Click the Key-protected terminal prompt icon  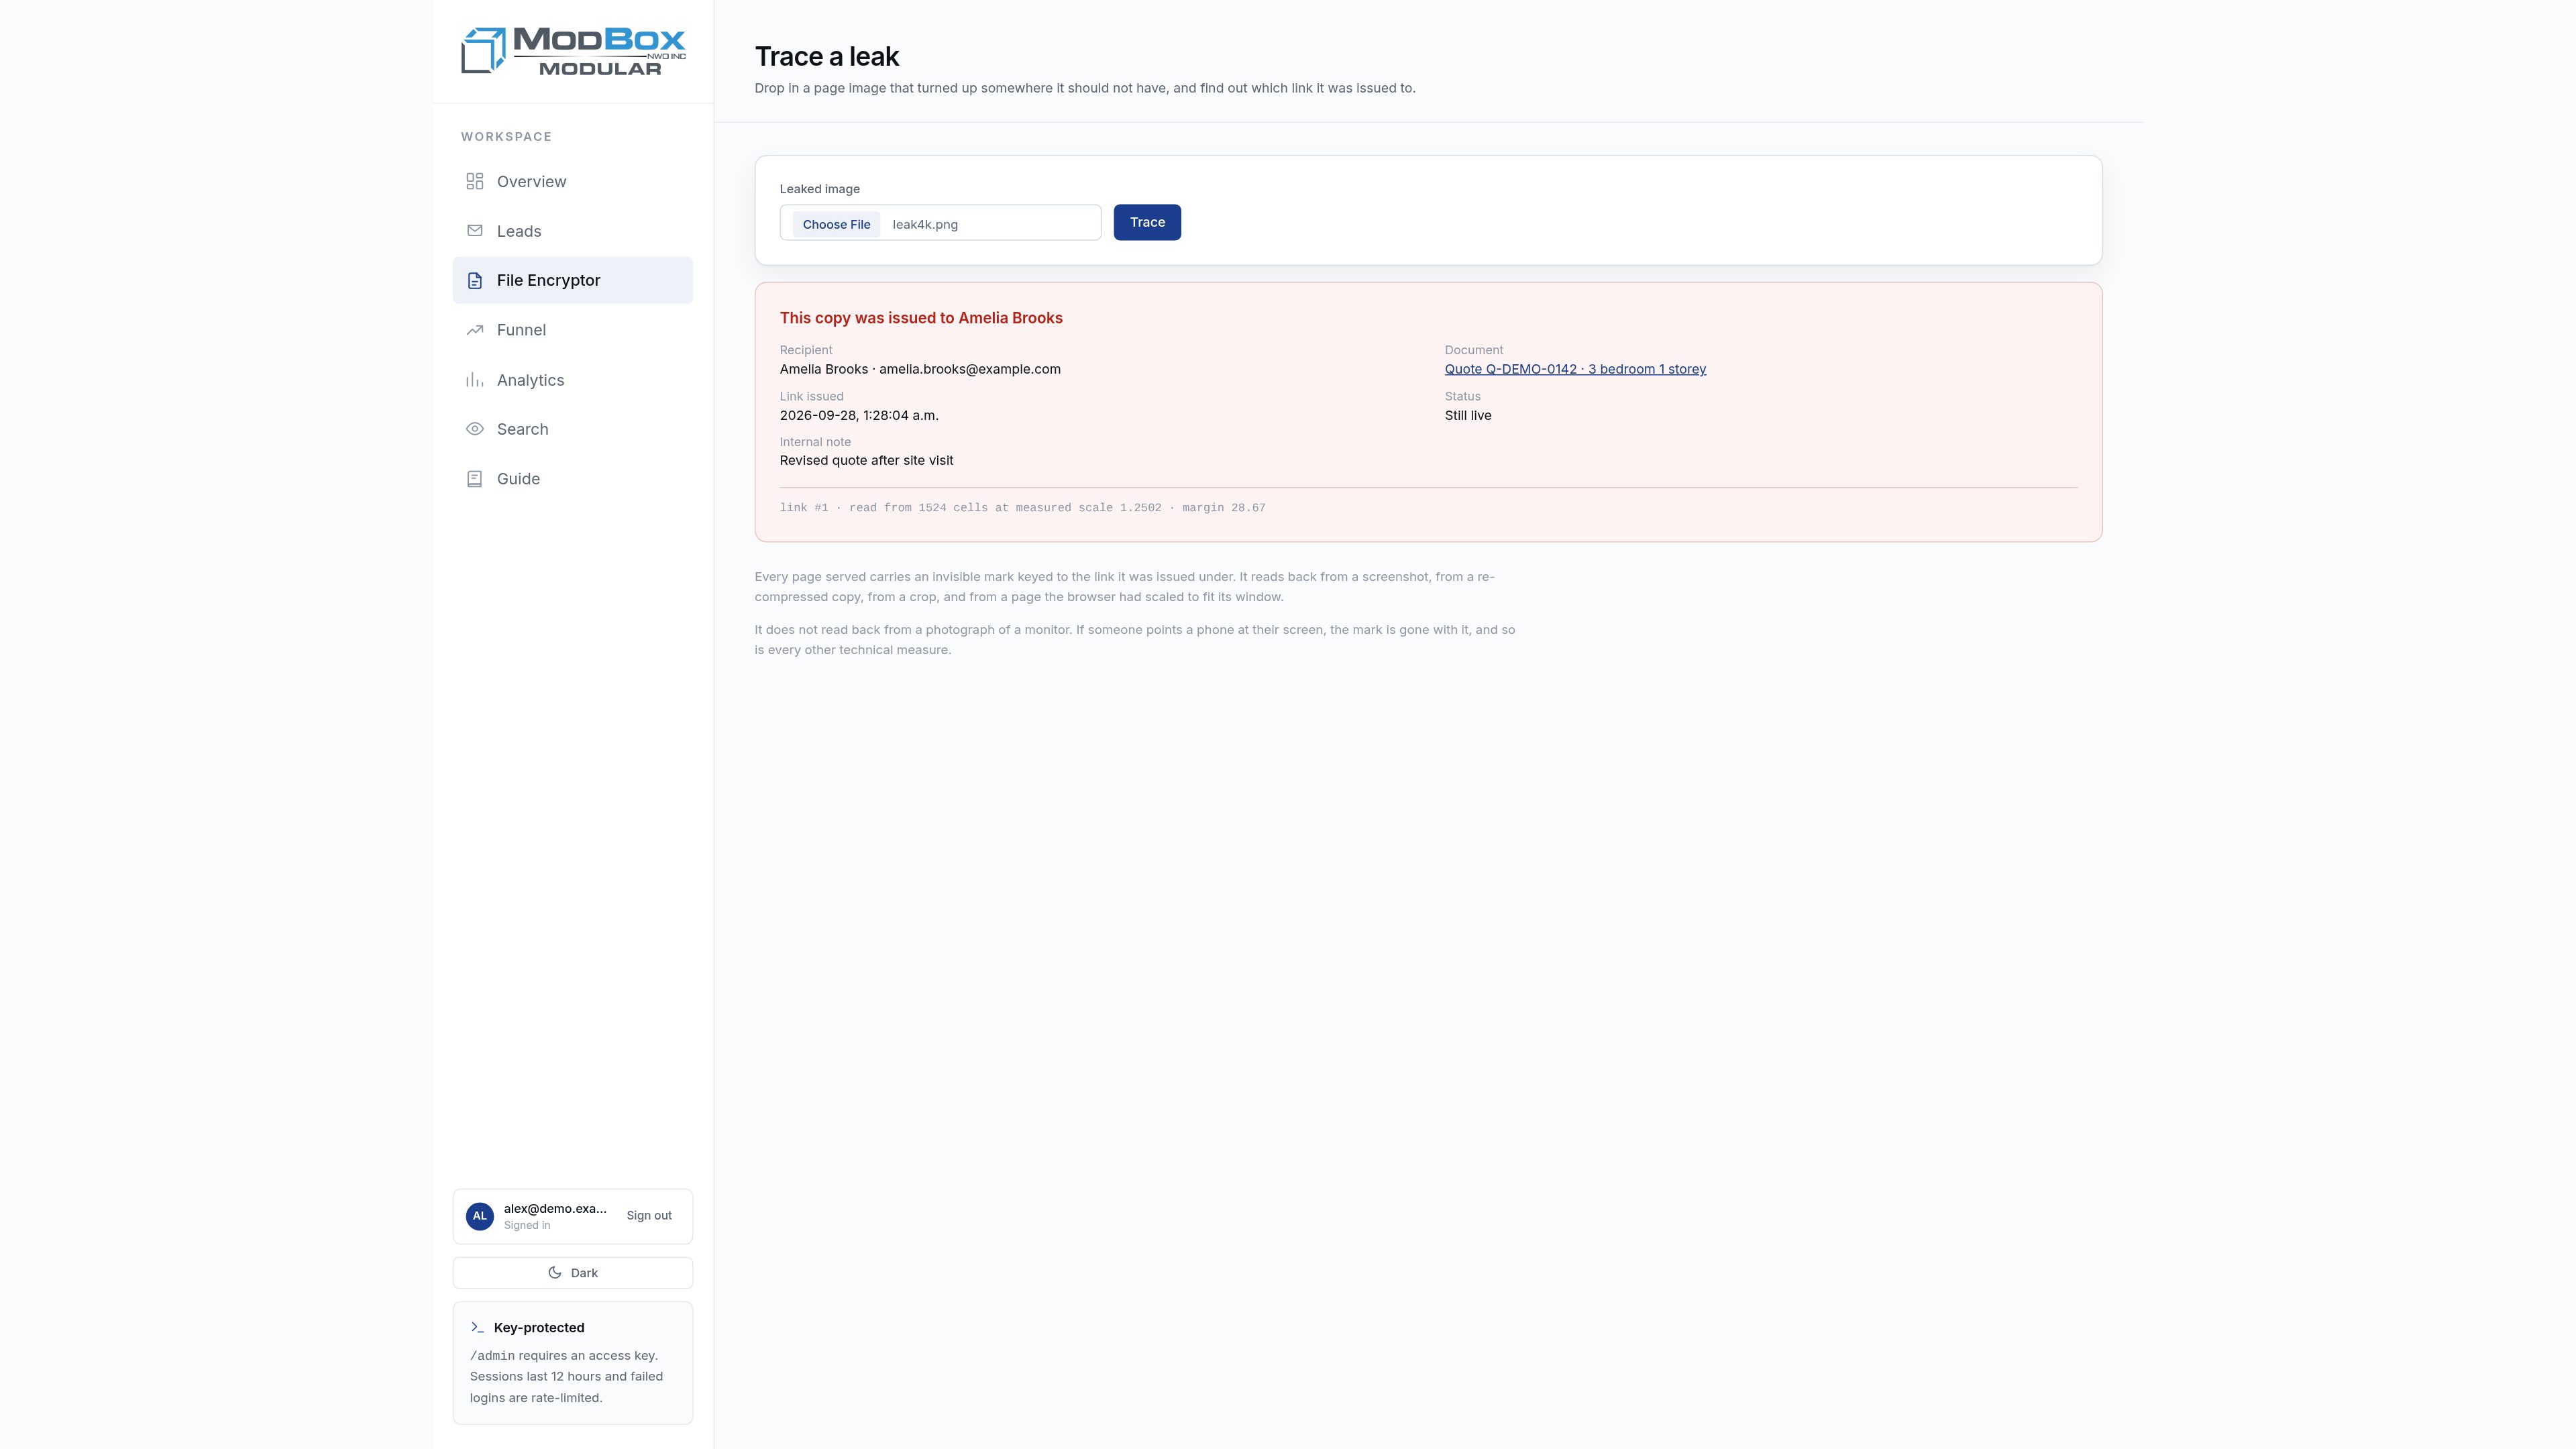tap(477, 1328)
